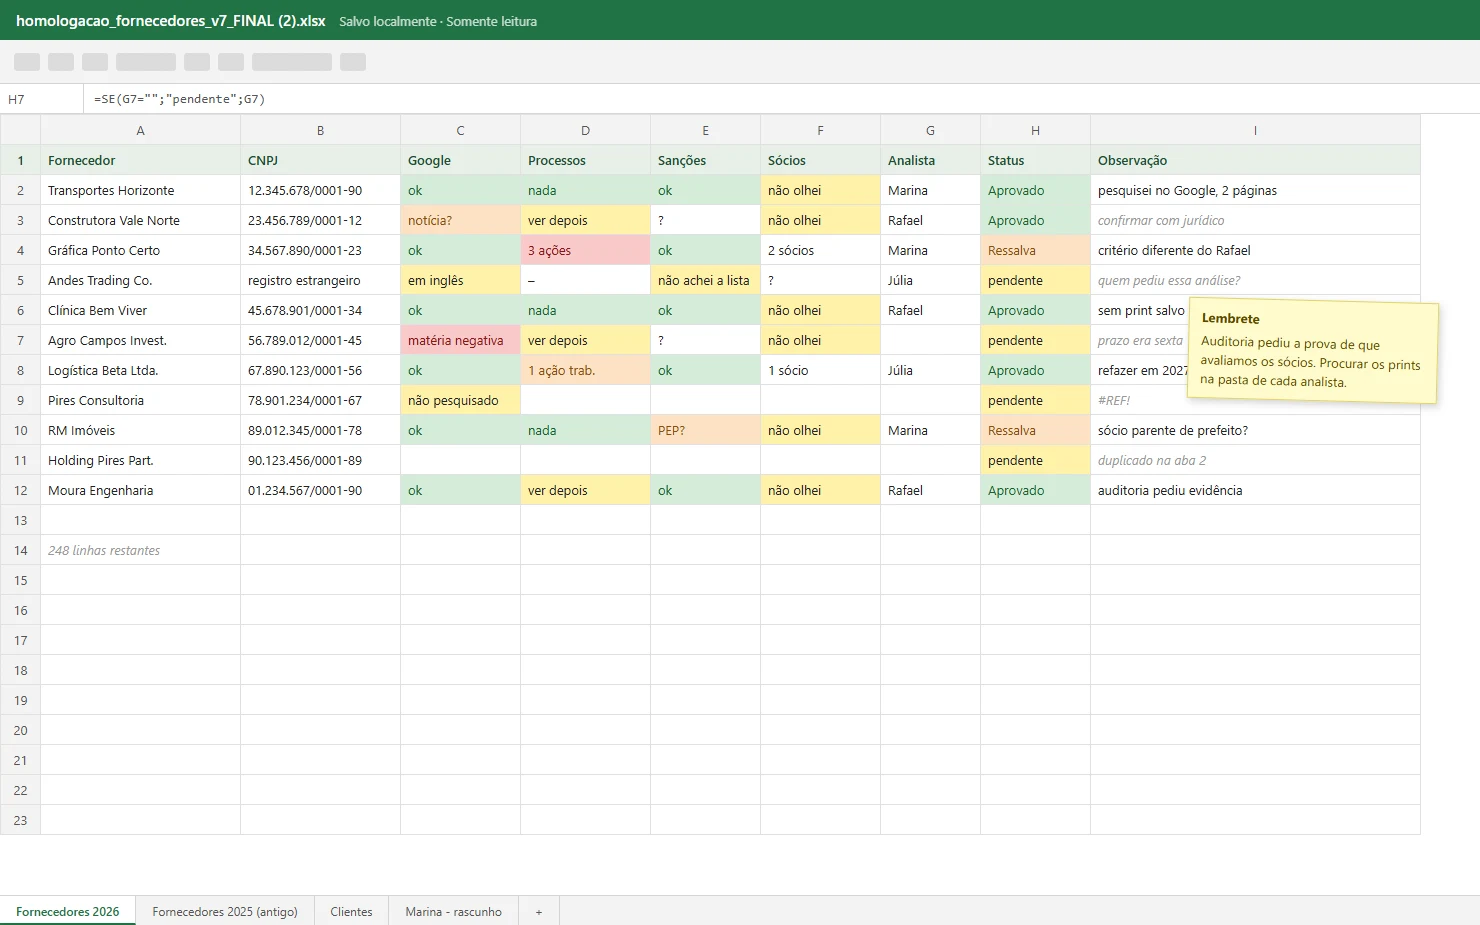Select column I header

point(1255,130)
